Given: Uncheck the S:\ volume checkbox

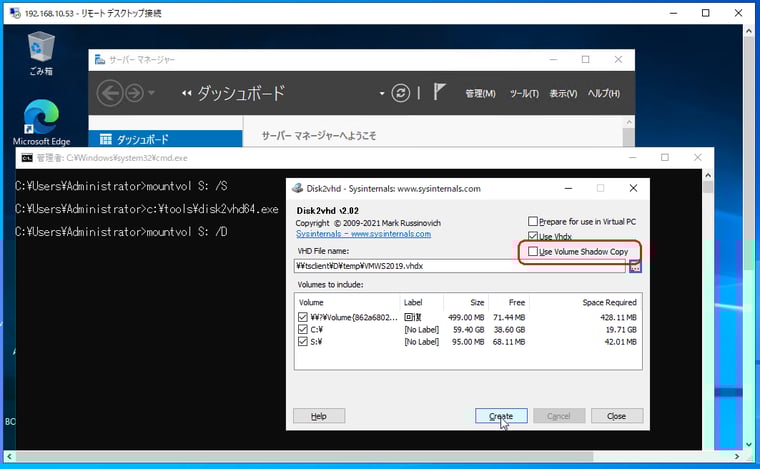Looking at the screenshot, I should (303, 342).
